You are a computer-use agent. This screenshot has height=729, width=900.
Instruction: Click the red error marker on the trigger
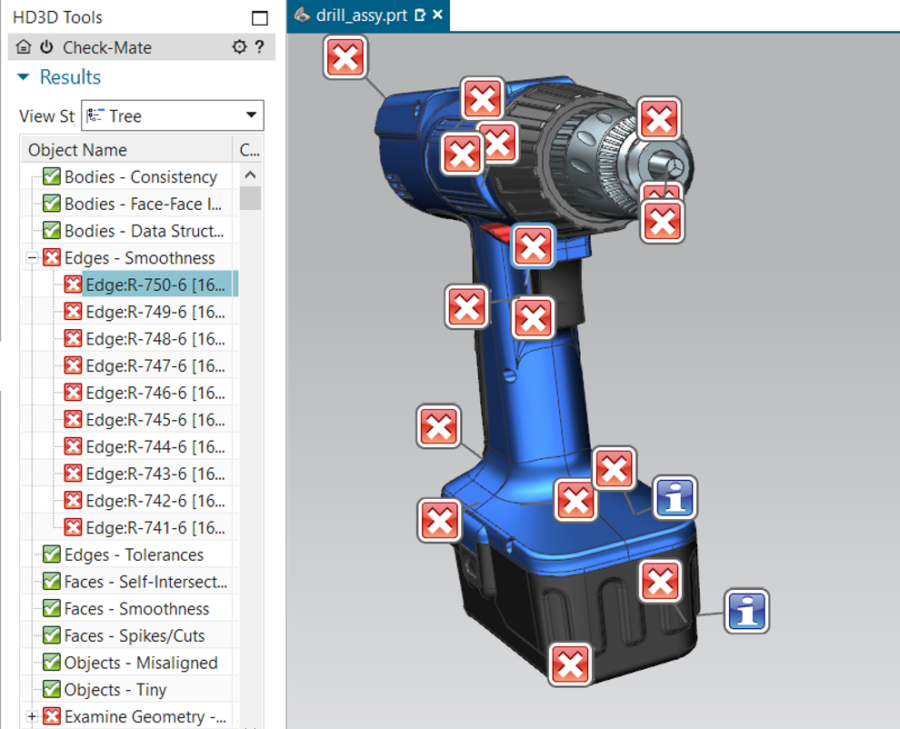click(x=533, y=245)
